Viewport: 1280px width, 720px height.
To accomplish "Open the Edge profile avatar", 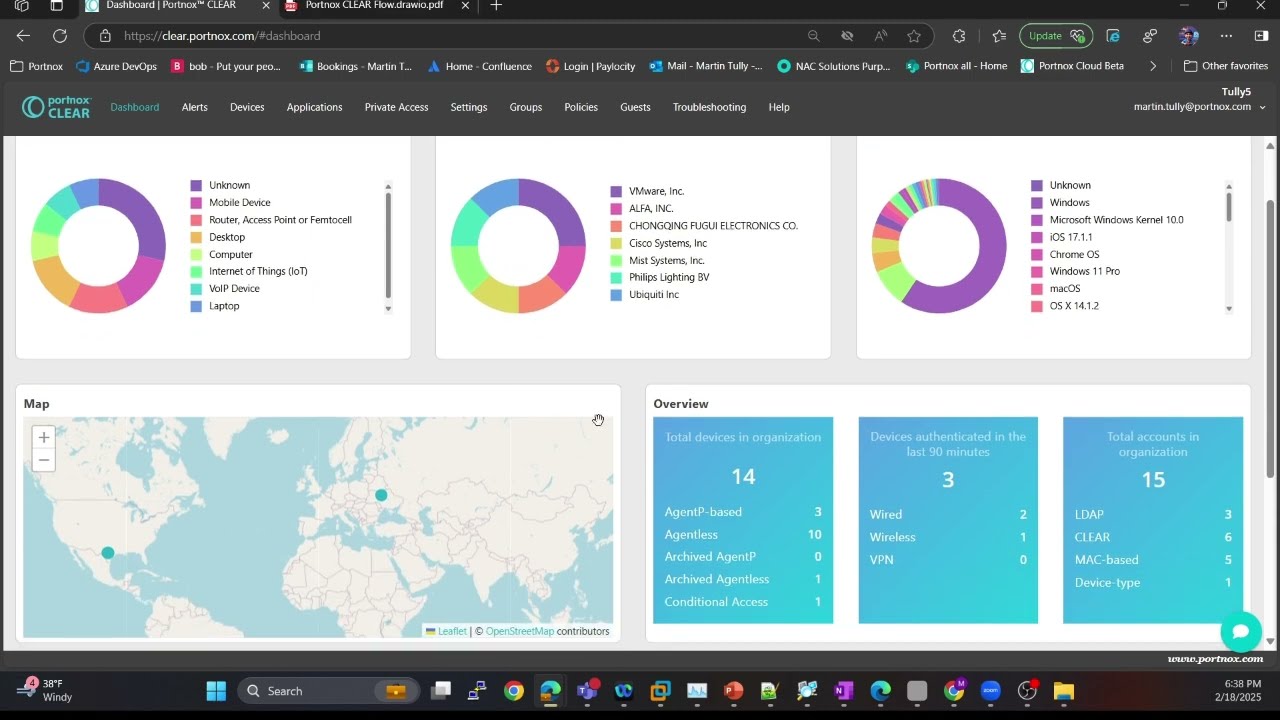I will click(x=1189, y=36).
